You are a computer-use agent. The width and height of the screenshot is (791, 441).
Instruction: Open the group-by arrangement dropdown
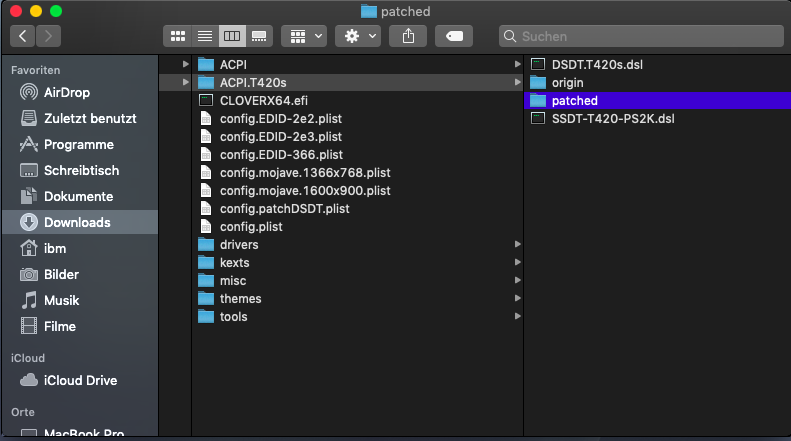coord(304,36)
